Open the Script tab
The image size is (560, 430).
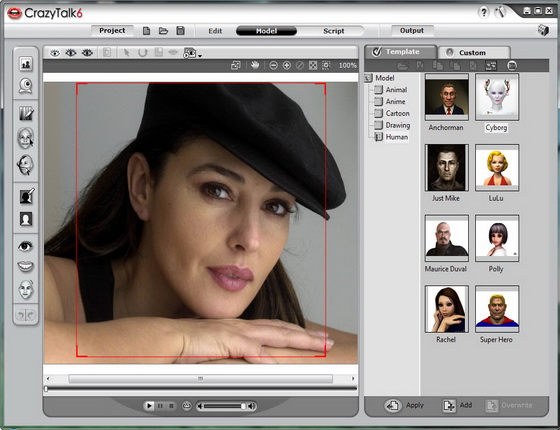(334, 31)
